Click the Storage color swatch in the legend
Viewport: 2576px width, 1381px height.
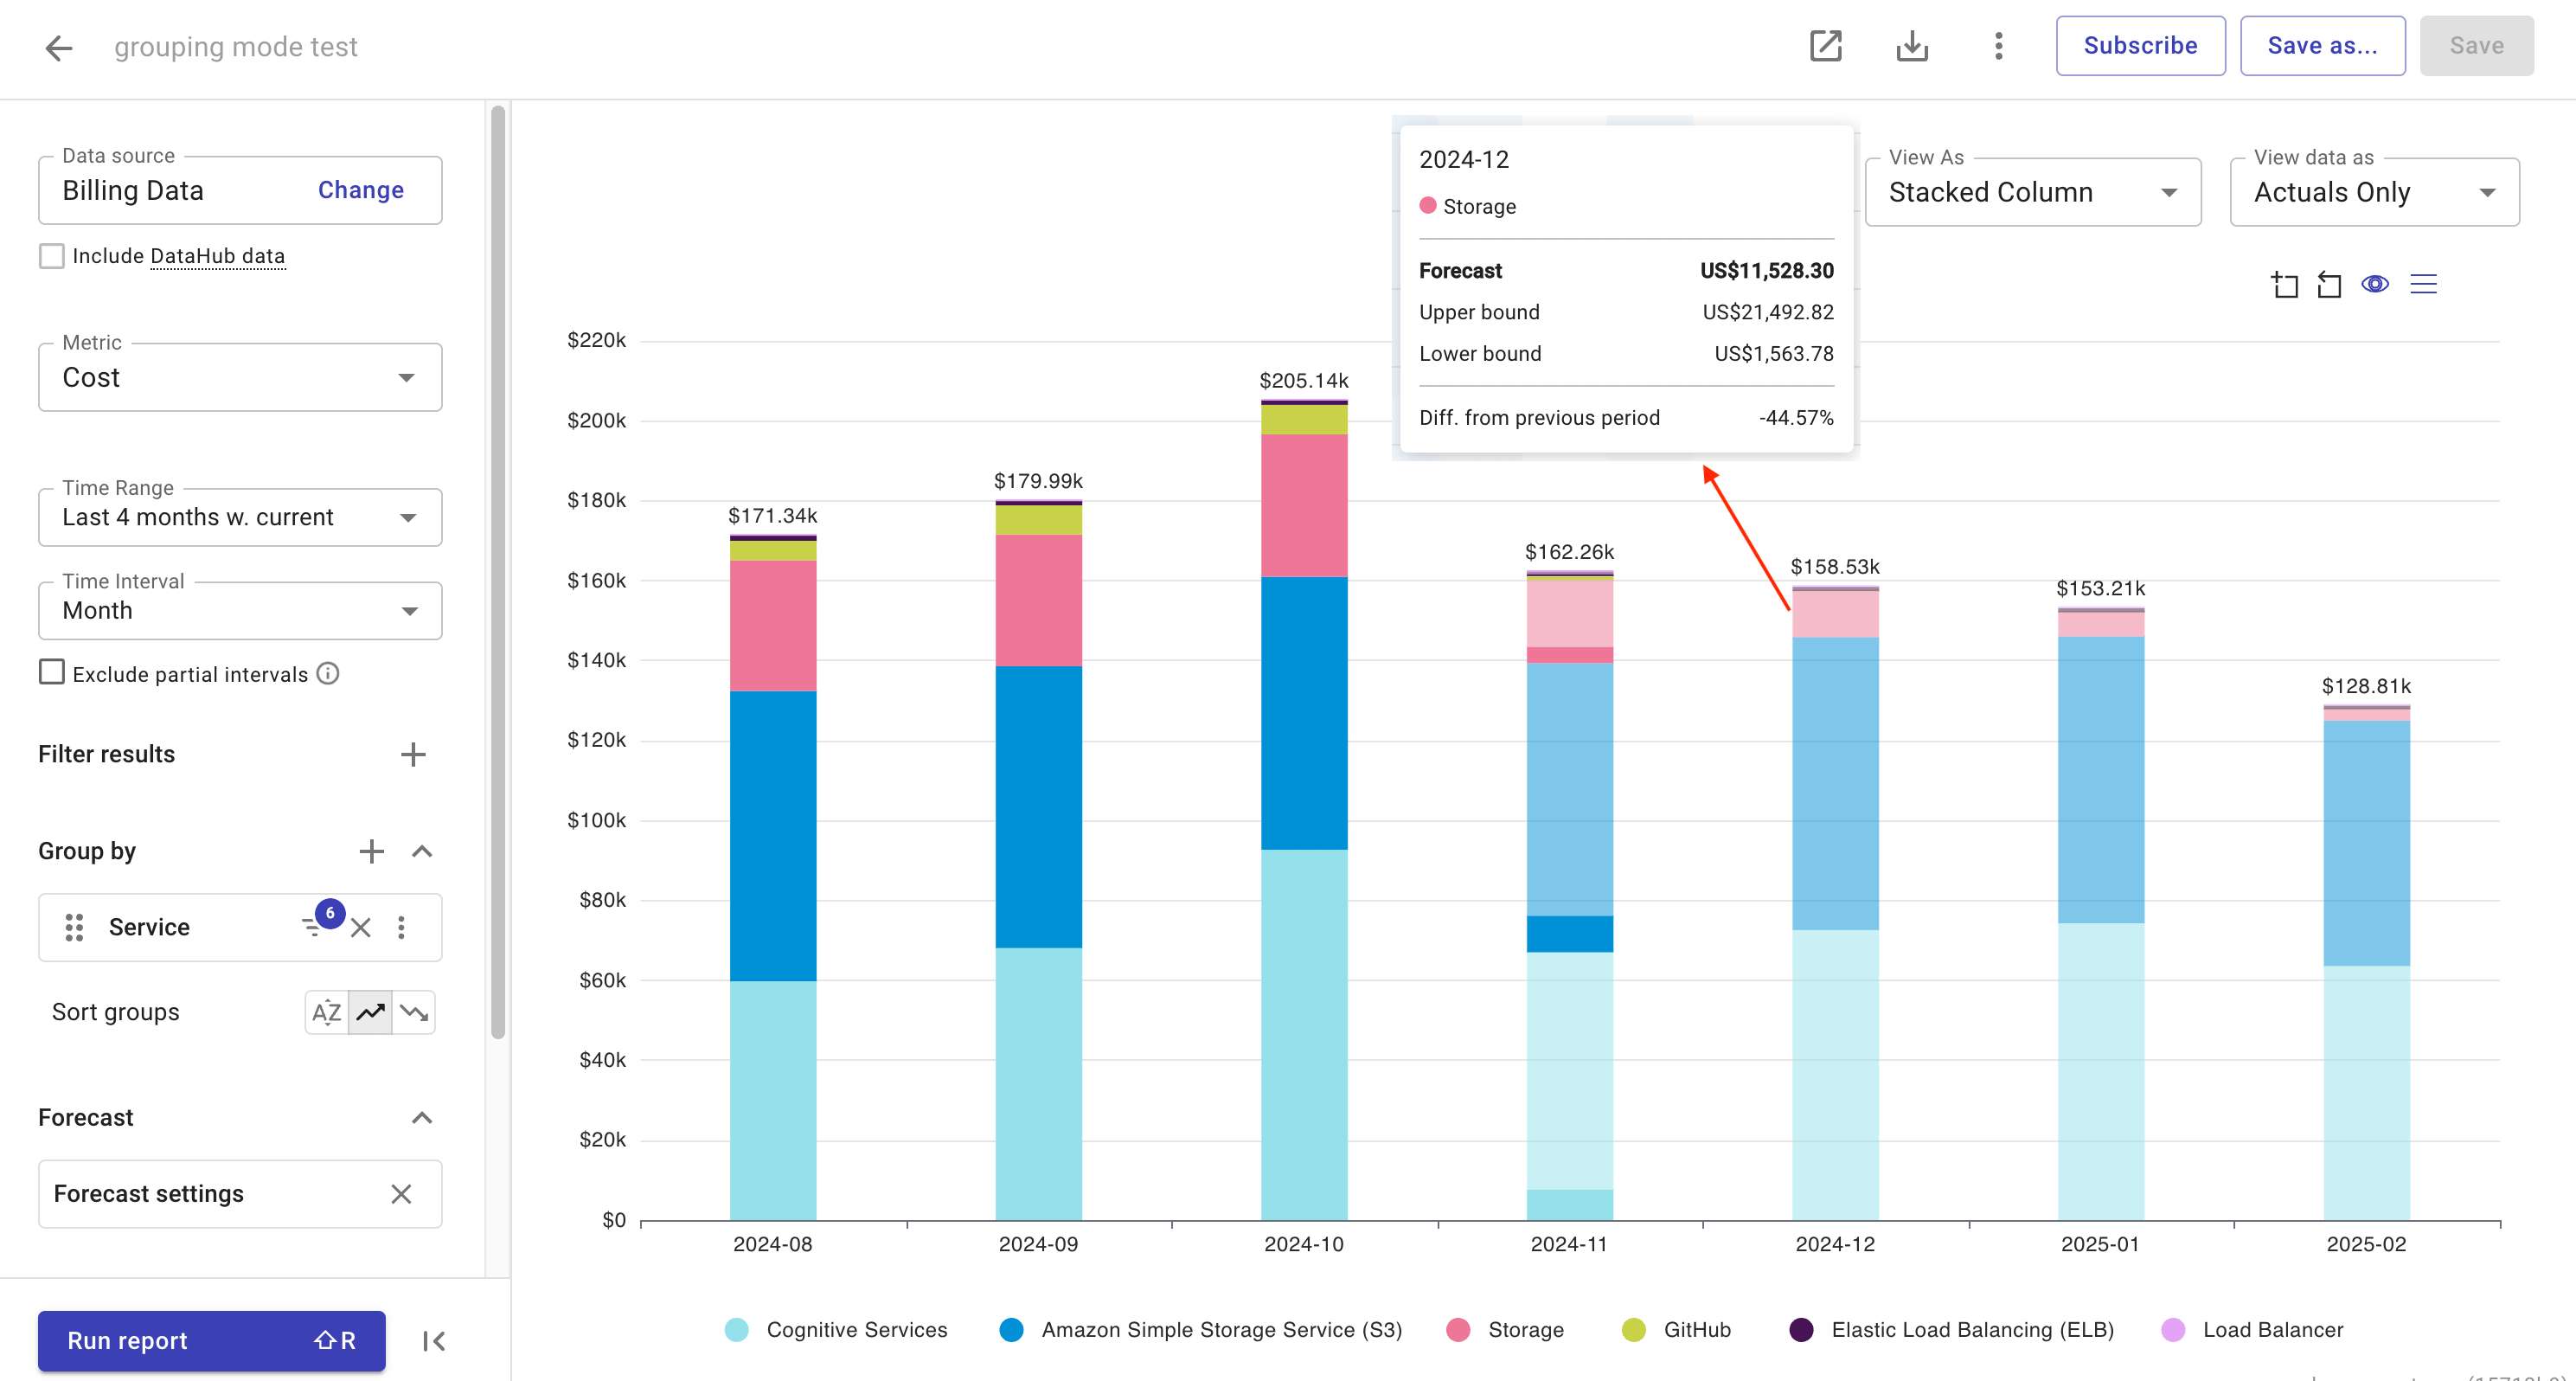[x=1459, y=1330]
